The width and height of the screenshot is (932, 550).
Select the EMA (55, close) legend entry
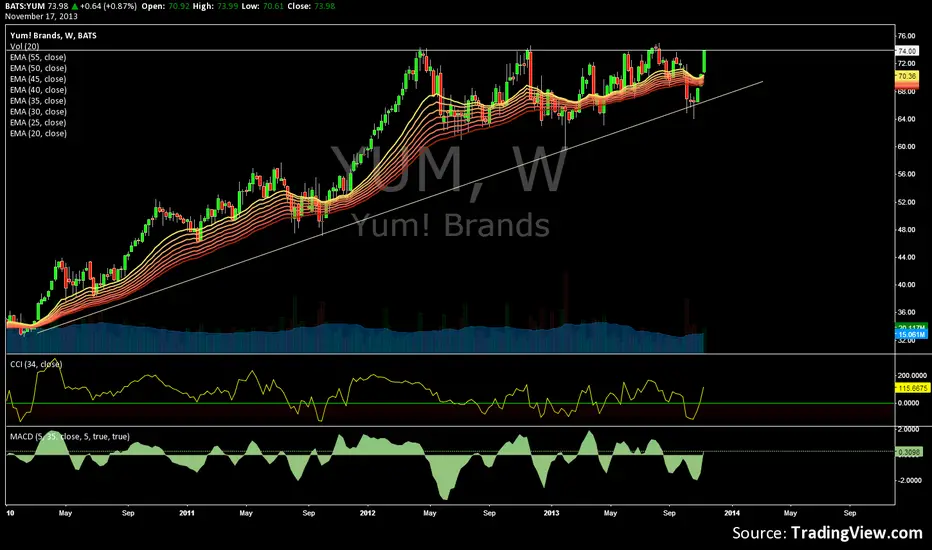pos(38,57)
